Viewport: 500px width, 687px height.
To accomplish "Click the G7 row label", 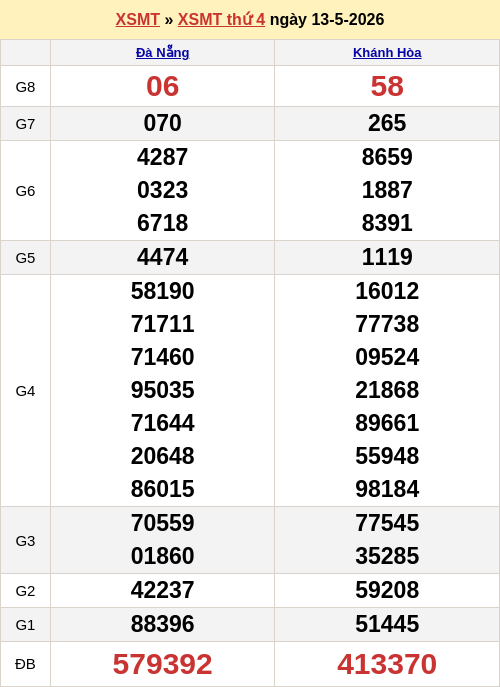I will tap(25, 124).
